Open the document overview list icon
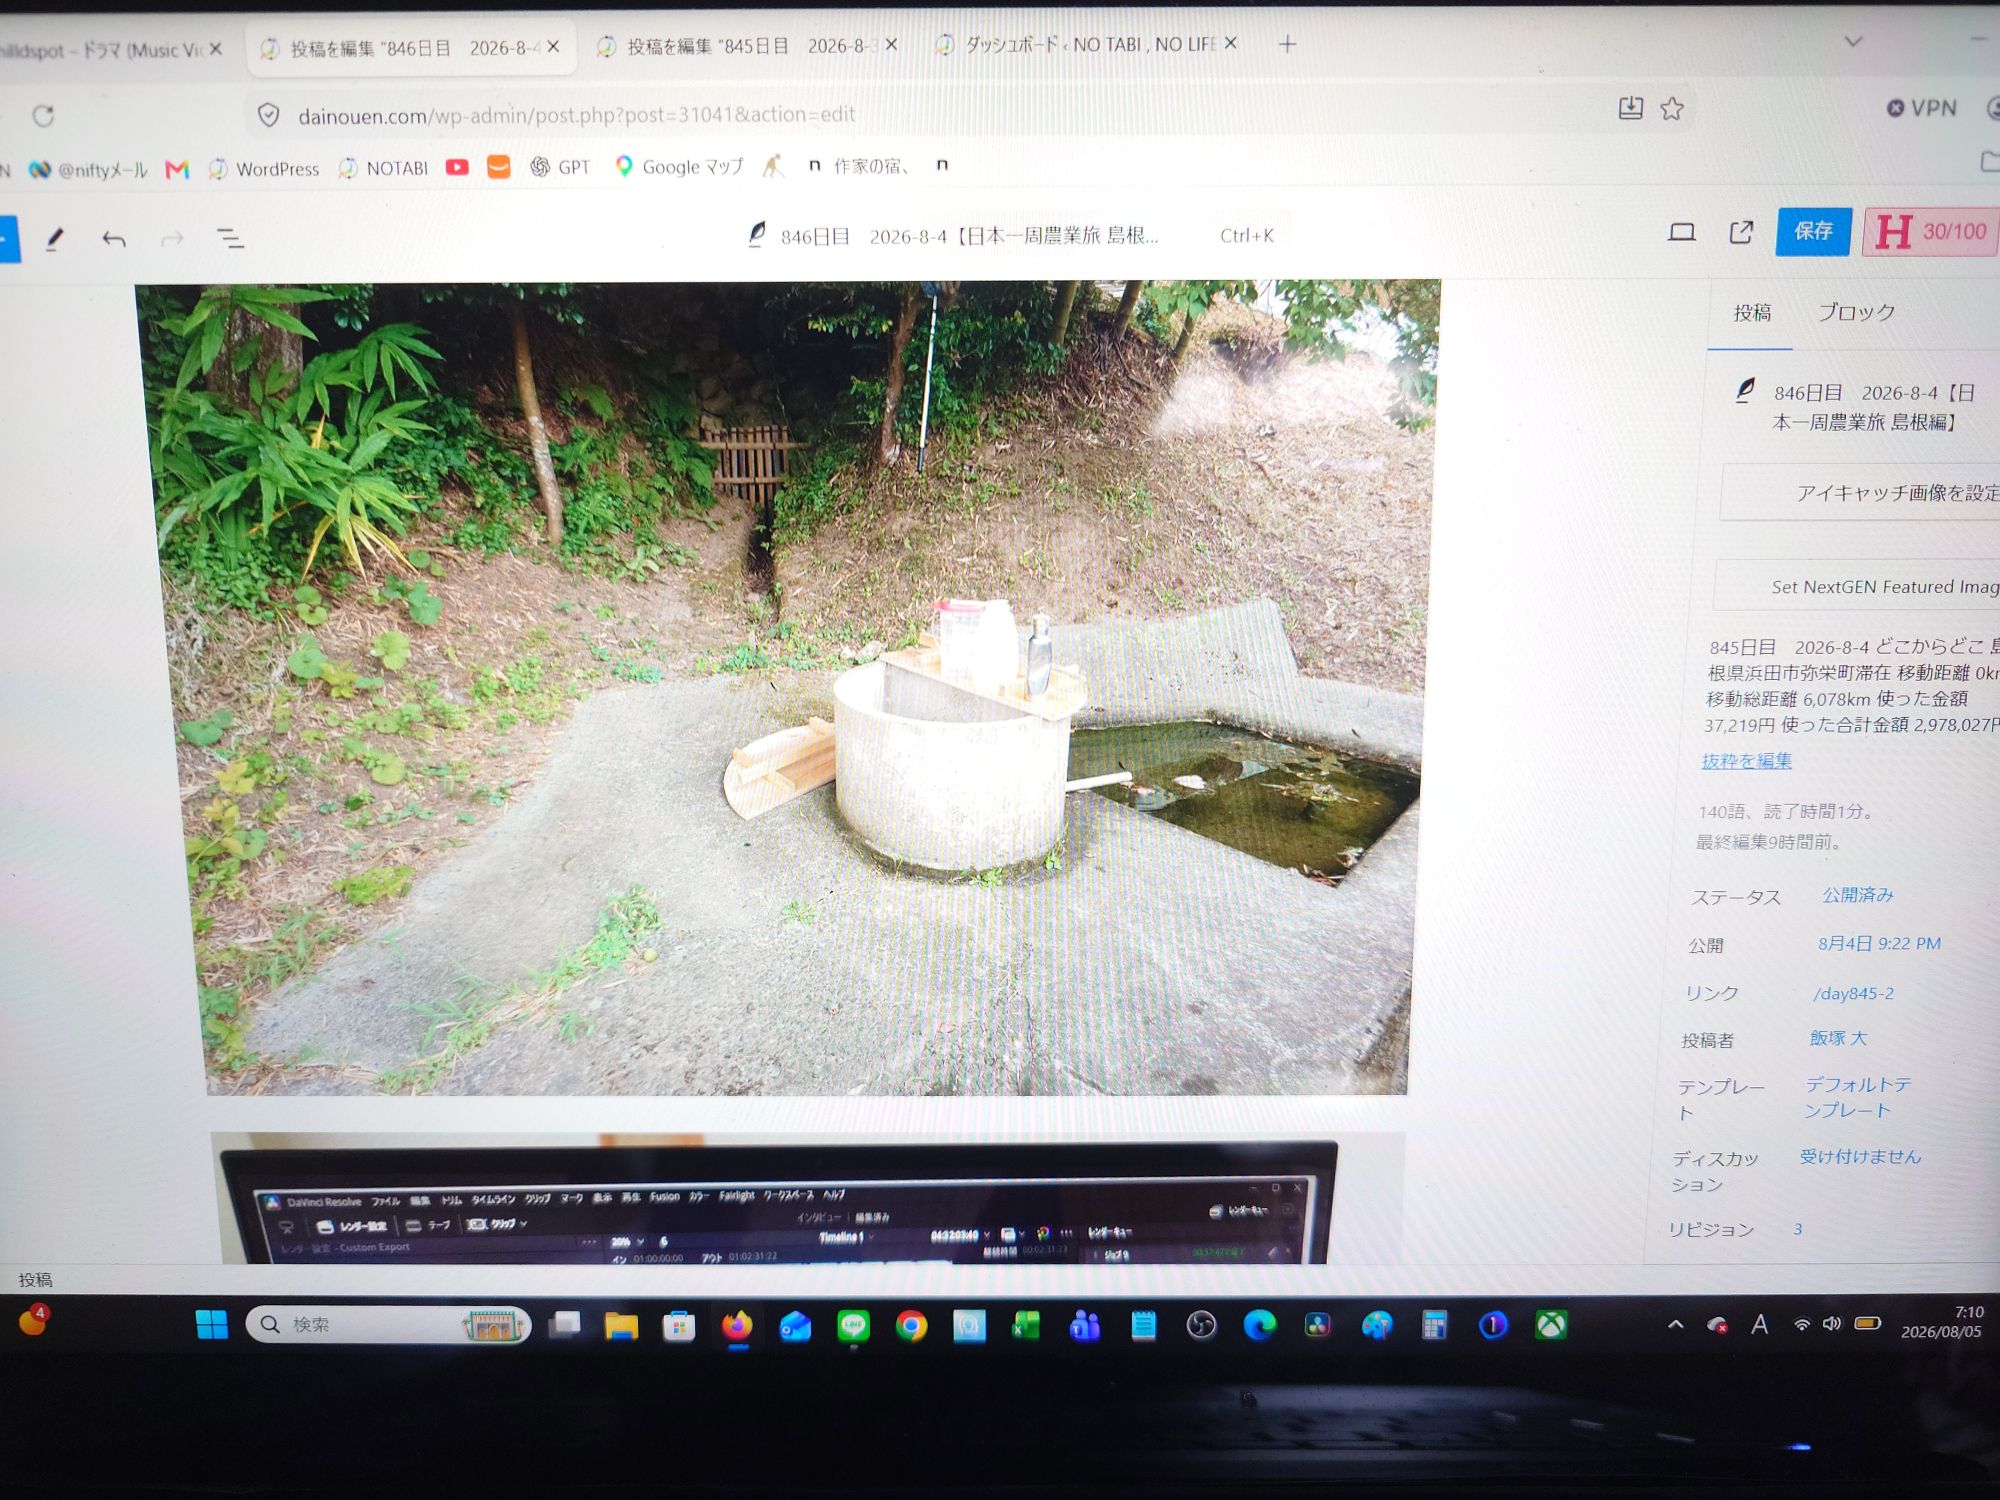Screen dimensions: 2000x1500 231,238
